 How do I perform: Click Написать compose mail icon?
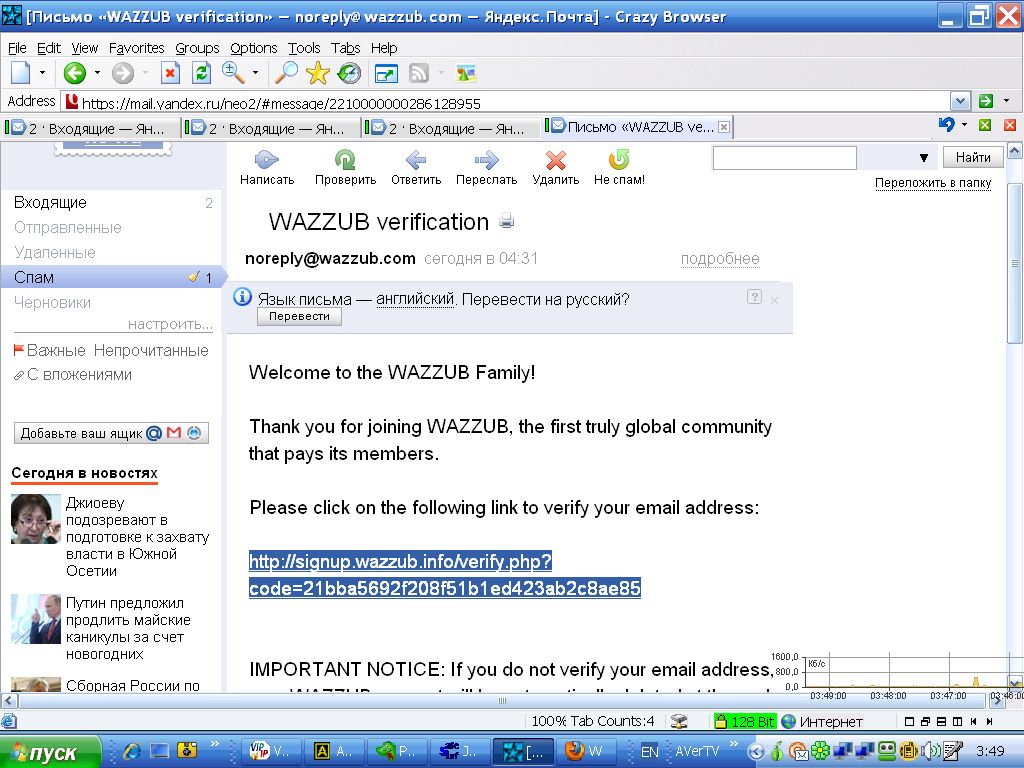click(266, 167)
